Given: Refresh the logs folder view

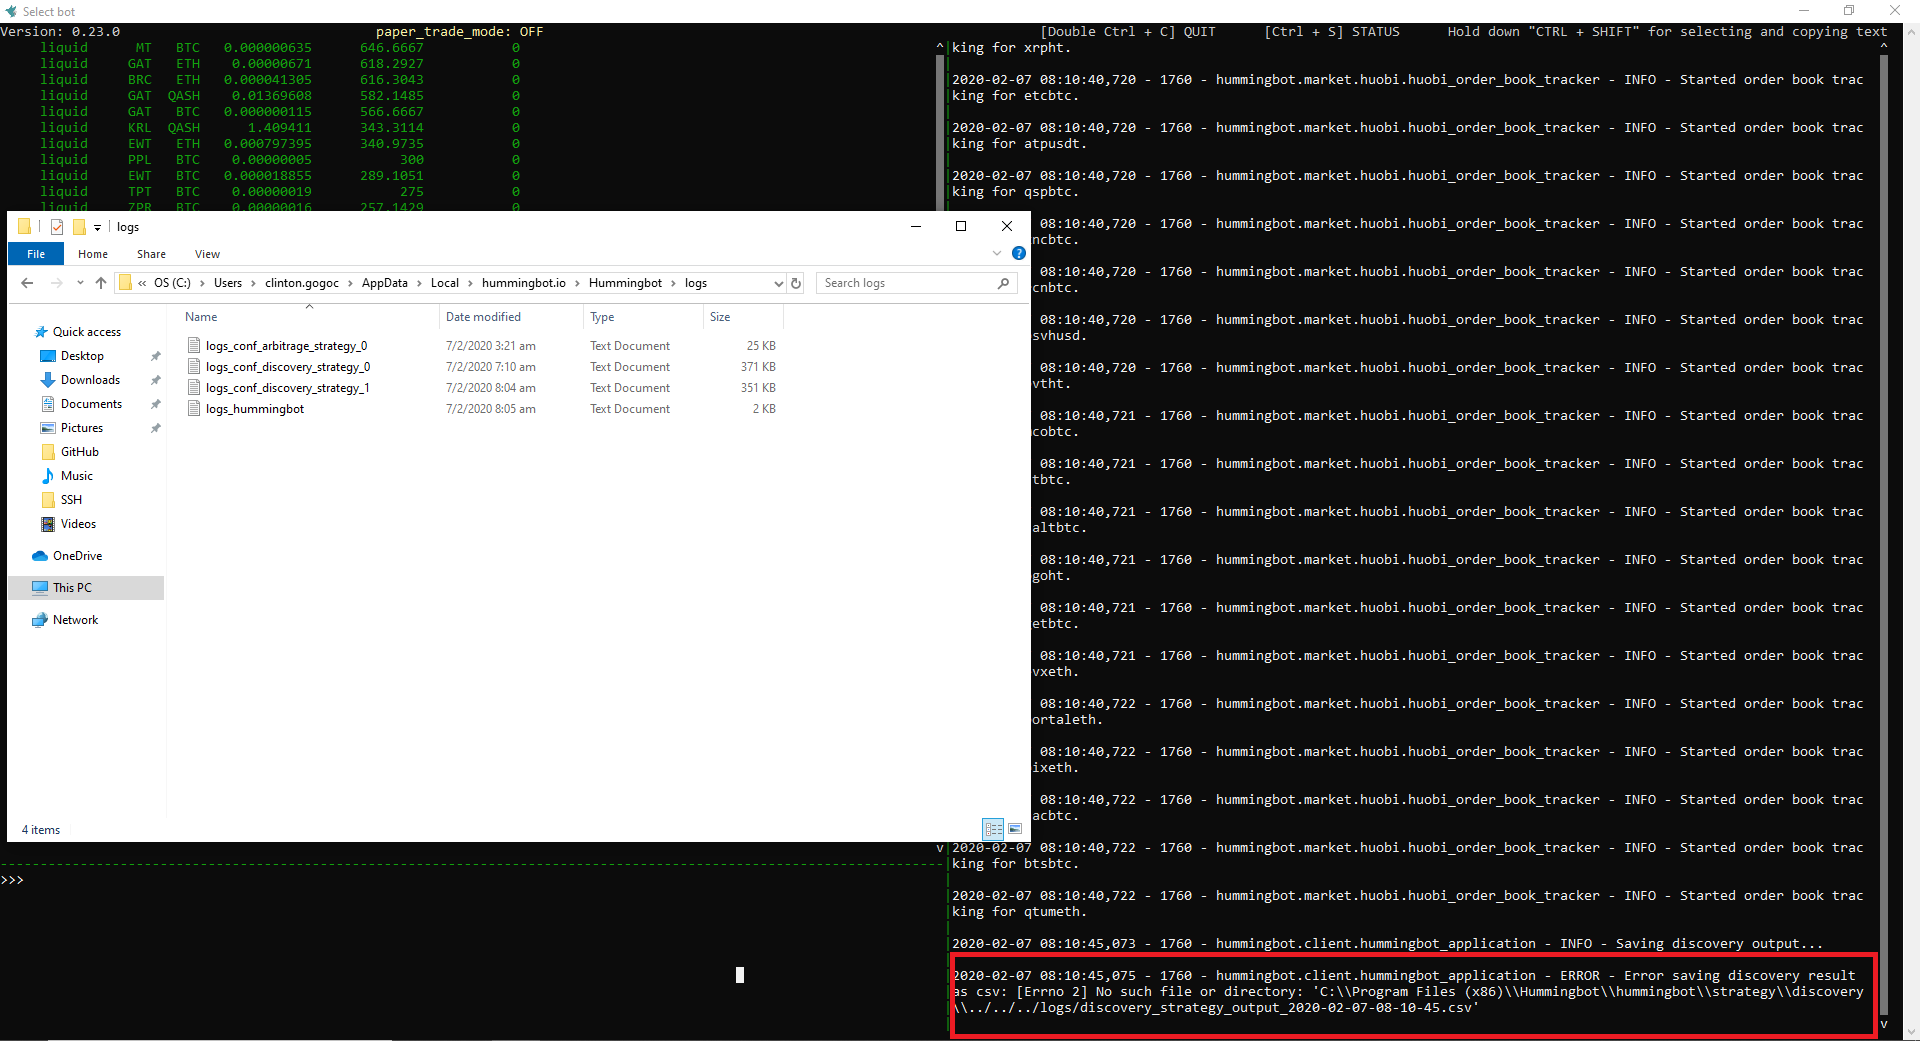Looking at the screenshot, I should point(796,283).
